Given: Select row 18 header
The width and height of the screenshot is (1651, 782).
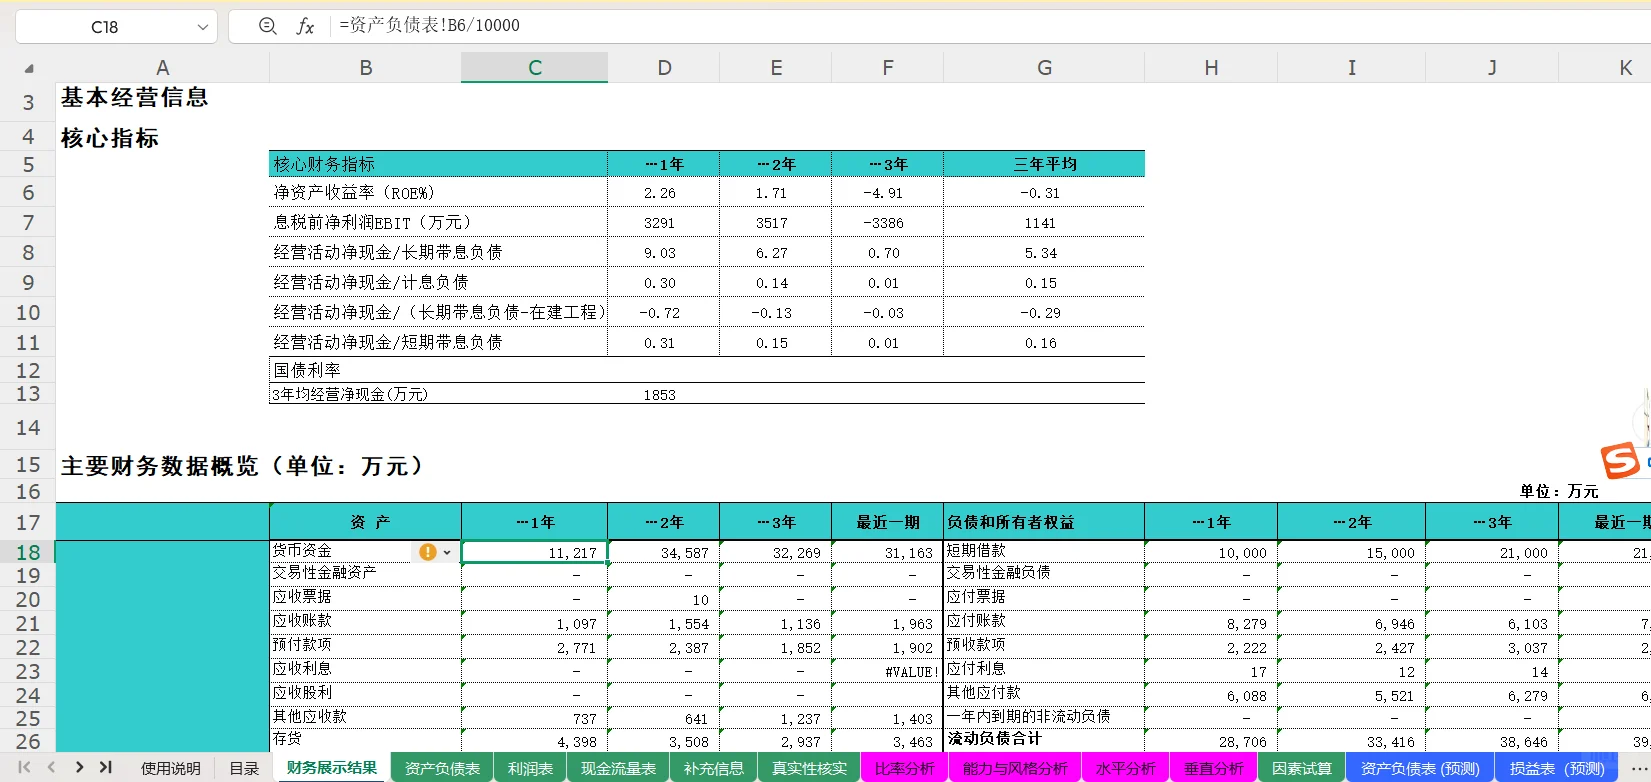Looking at the screenshot, I should coord(28,552).
